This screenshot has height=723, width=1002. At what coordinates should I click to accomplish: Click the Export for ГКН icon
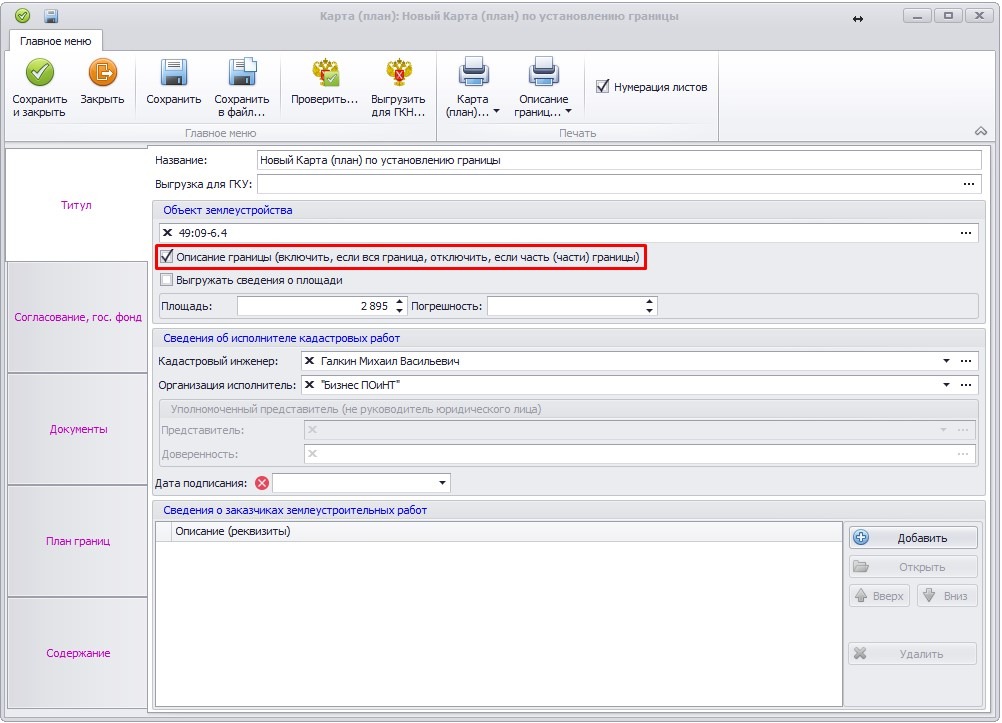coord(400,73)
